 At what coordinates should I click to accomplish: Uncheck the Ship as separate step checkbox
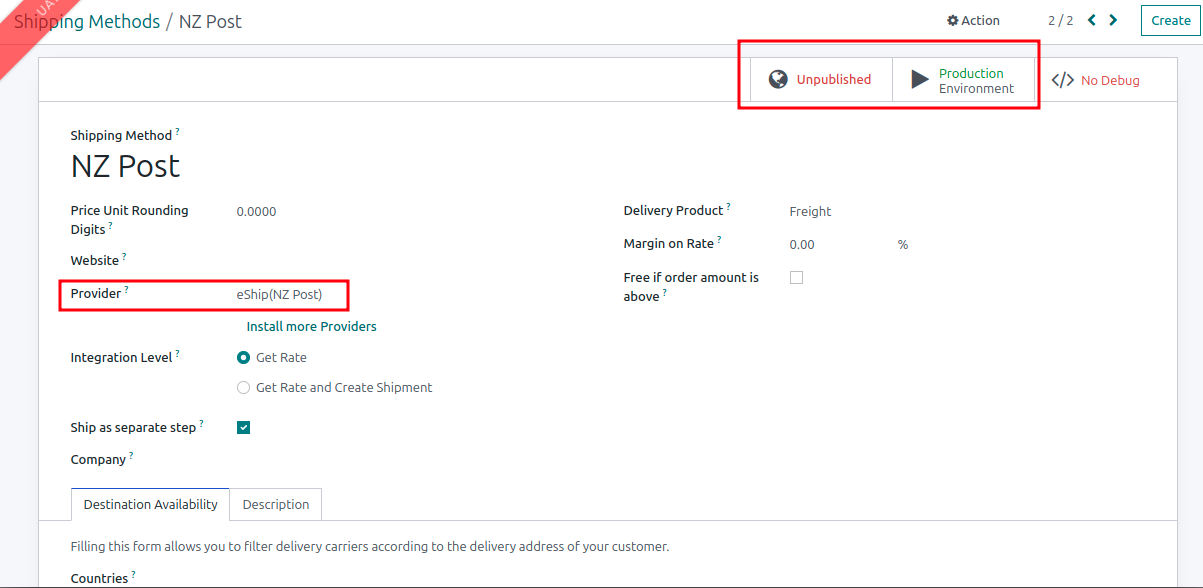tap(243, 428)
